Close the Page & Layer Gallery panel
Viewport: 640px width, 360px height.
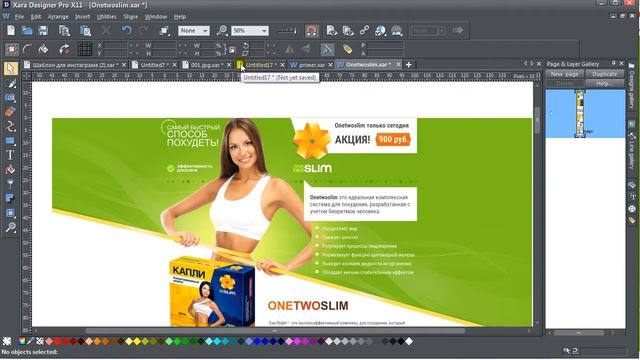tap(621, 63)
